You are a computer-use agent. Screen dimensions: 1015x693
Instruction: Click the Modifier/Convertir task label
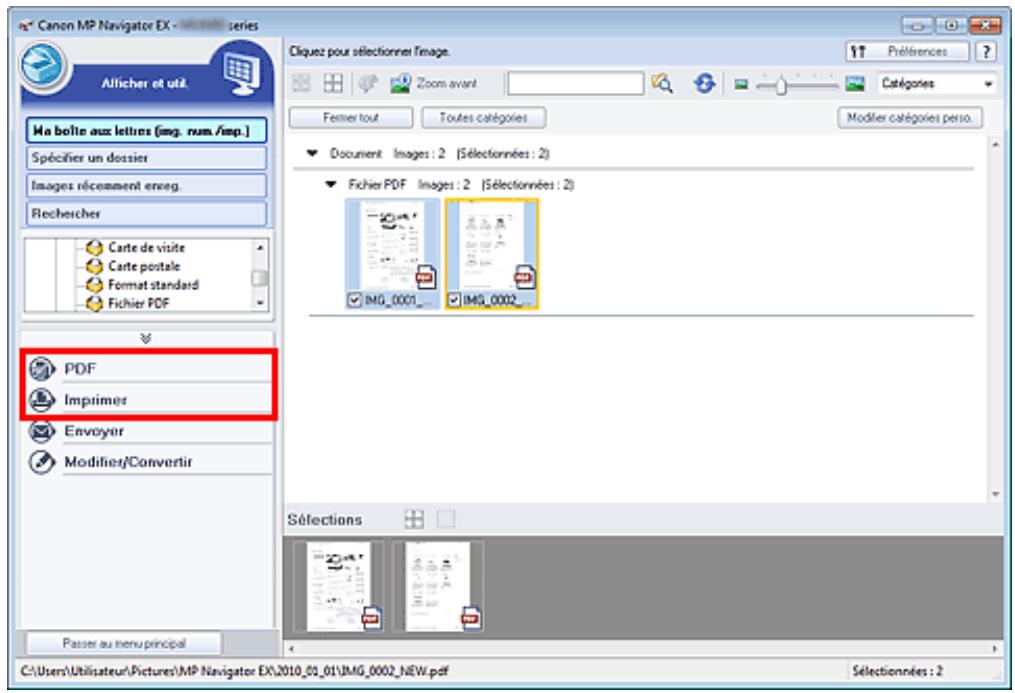pos(128,462)
